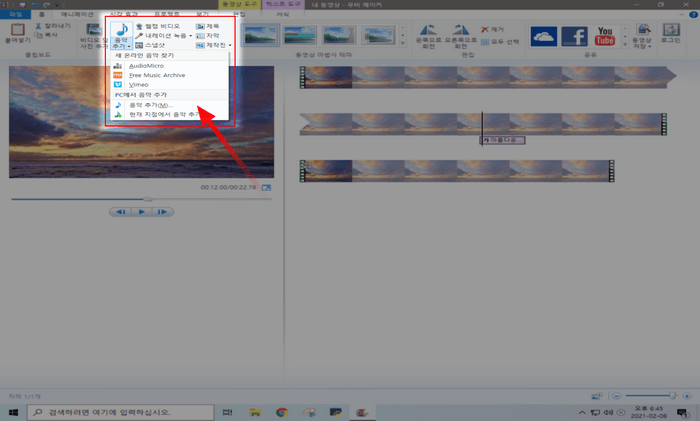Add a Caption (자막) to the clip

point(208,35)
